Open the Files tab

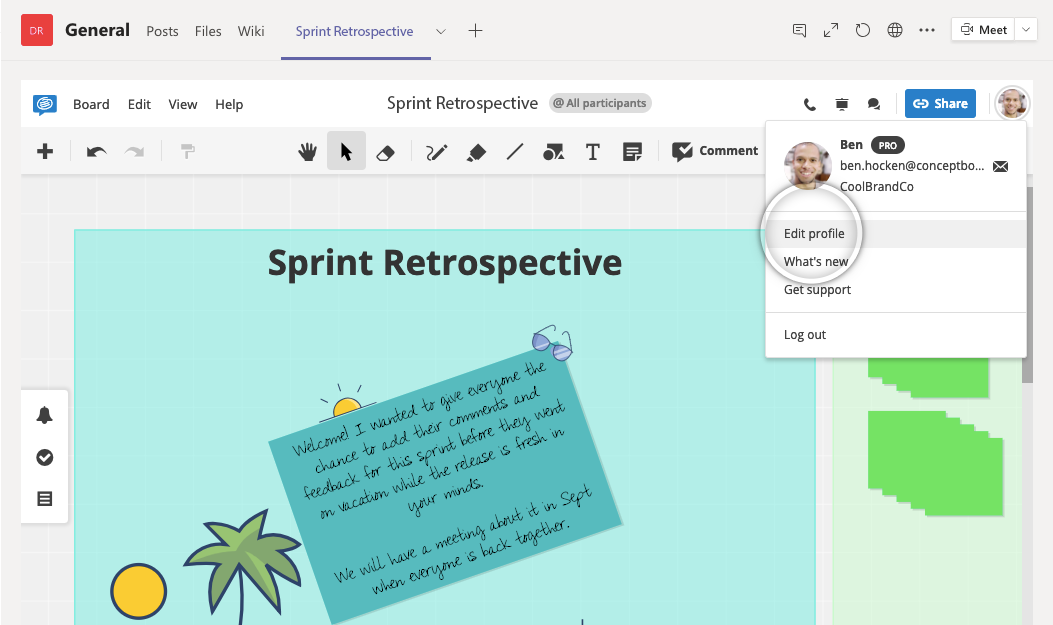click(x=208, y=31)
